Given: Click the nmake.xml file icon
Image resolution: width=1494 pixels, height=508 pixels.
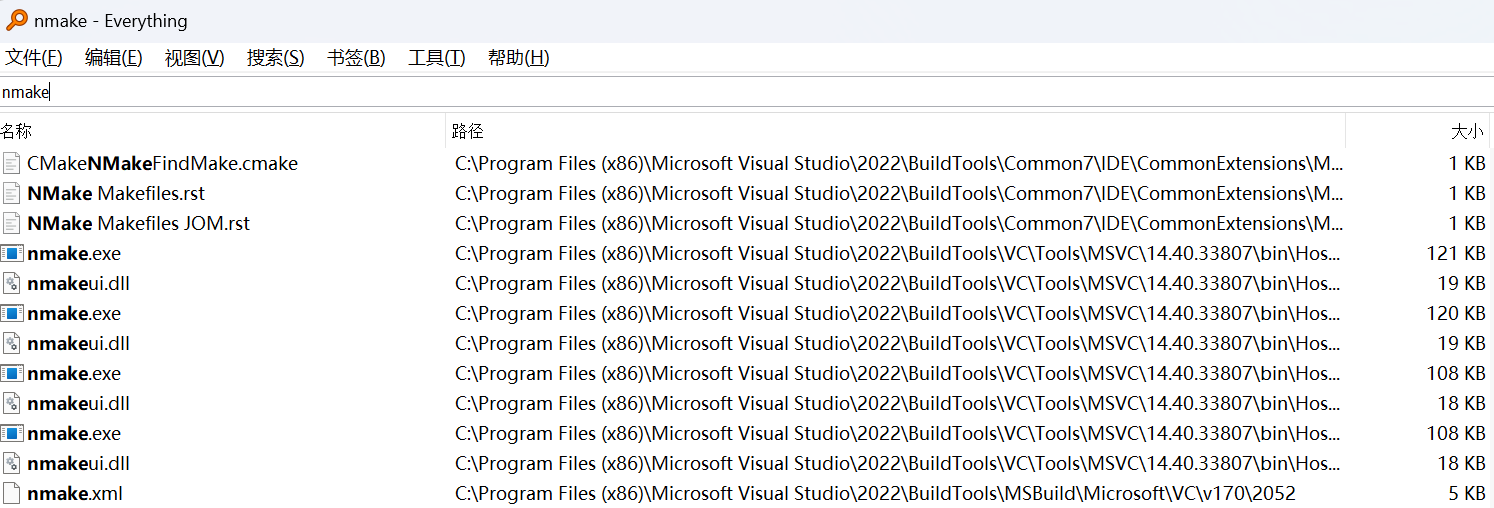Looking at the screenshot, I should tap(12, 493).
